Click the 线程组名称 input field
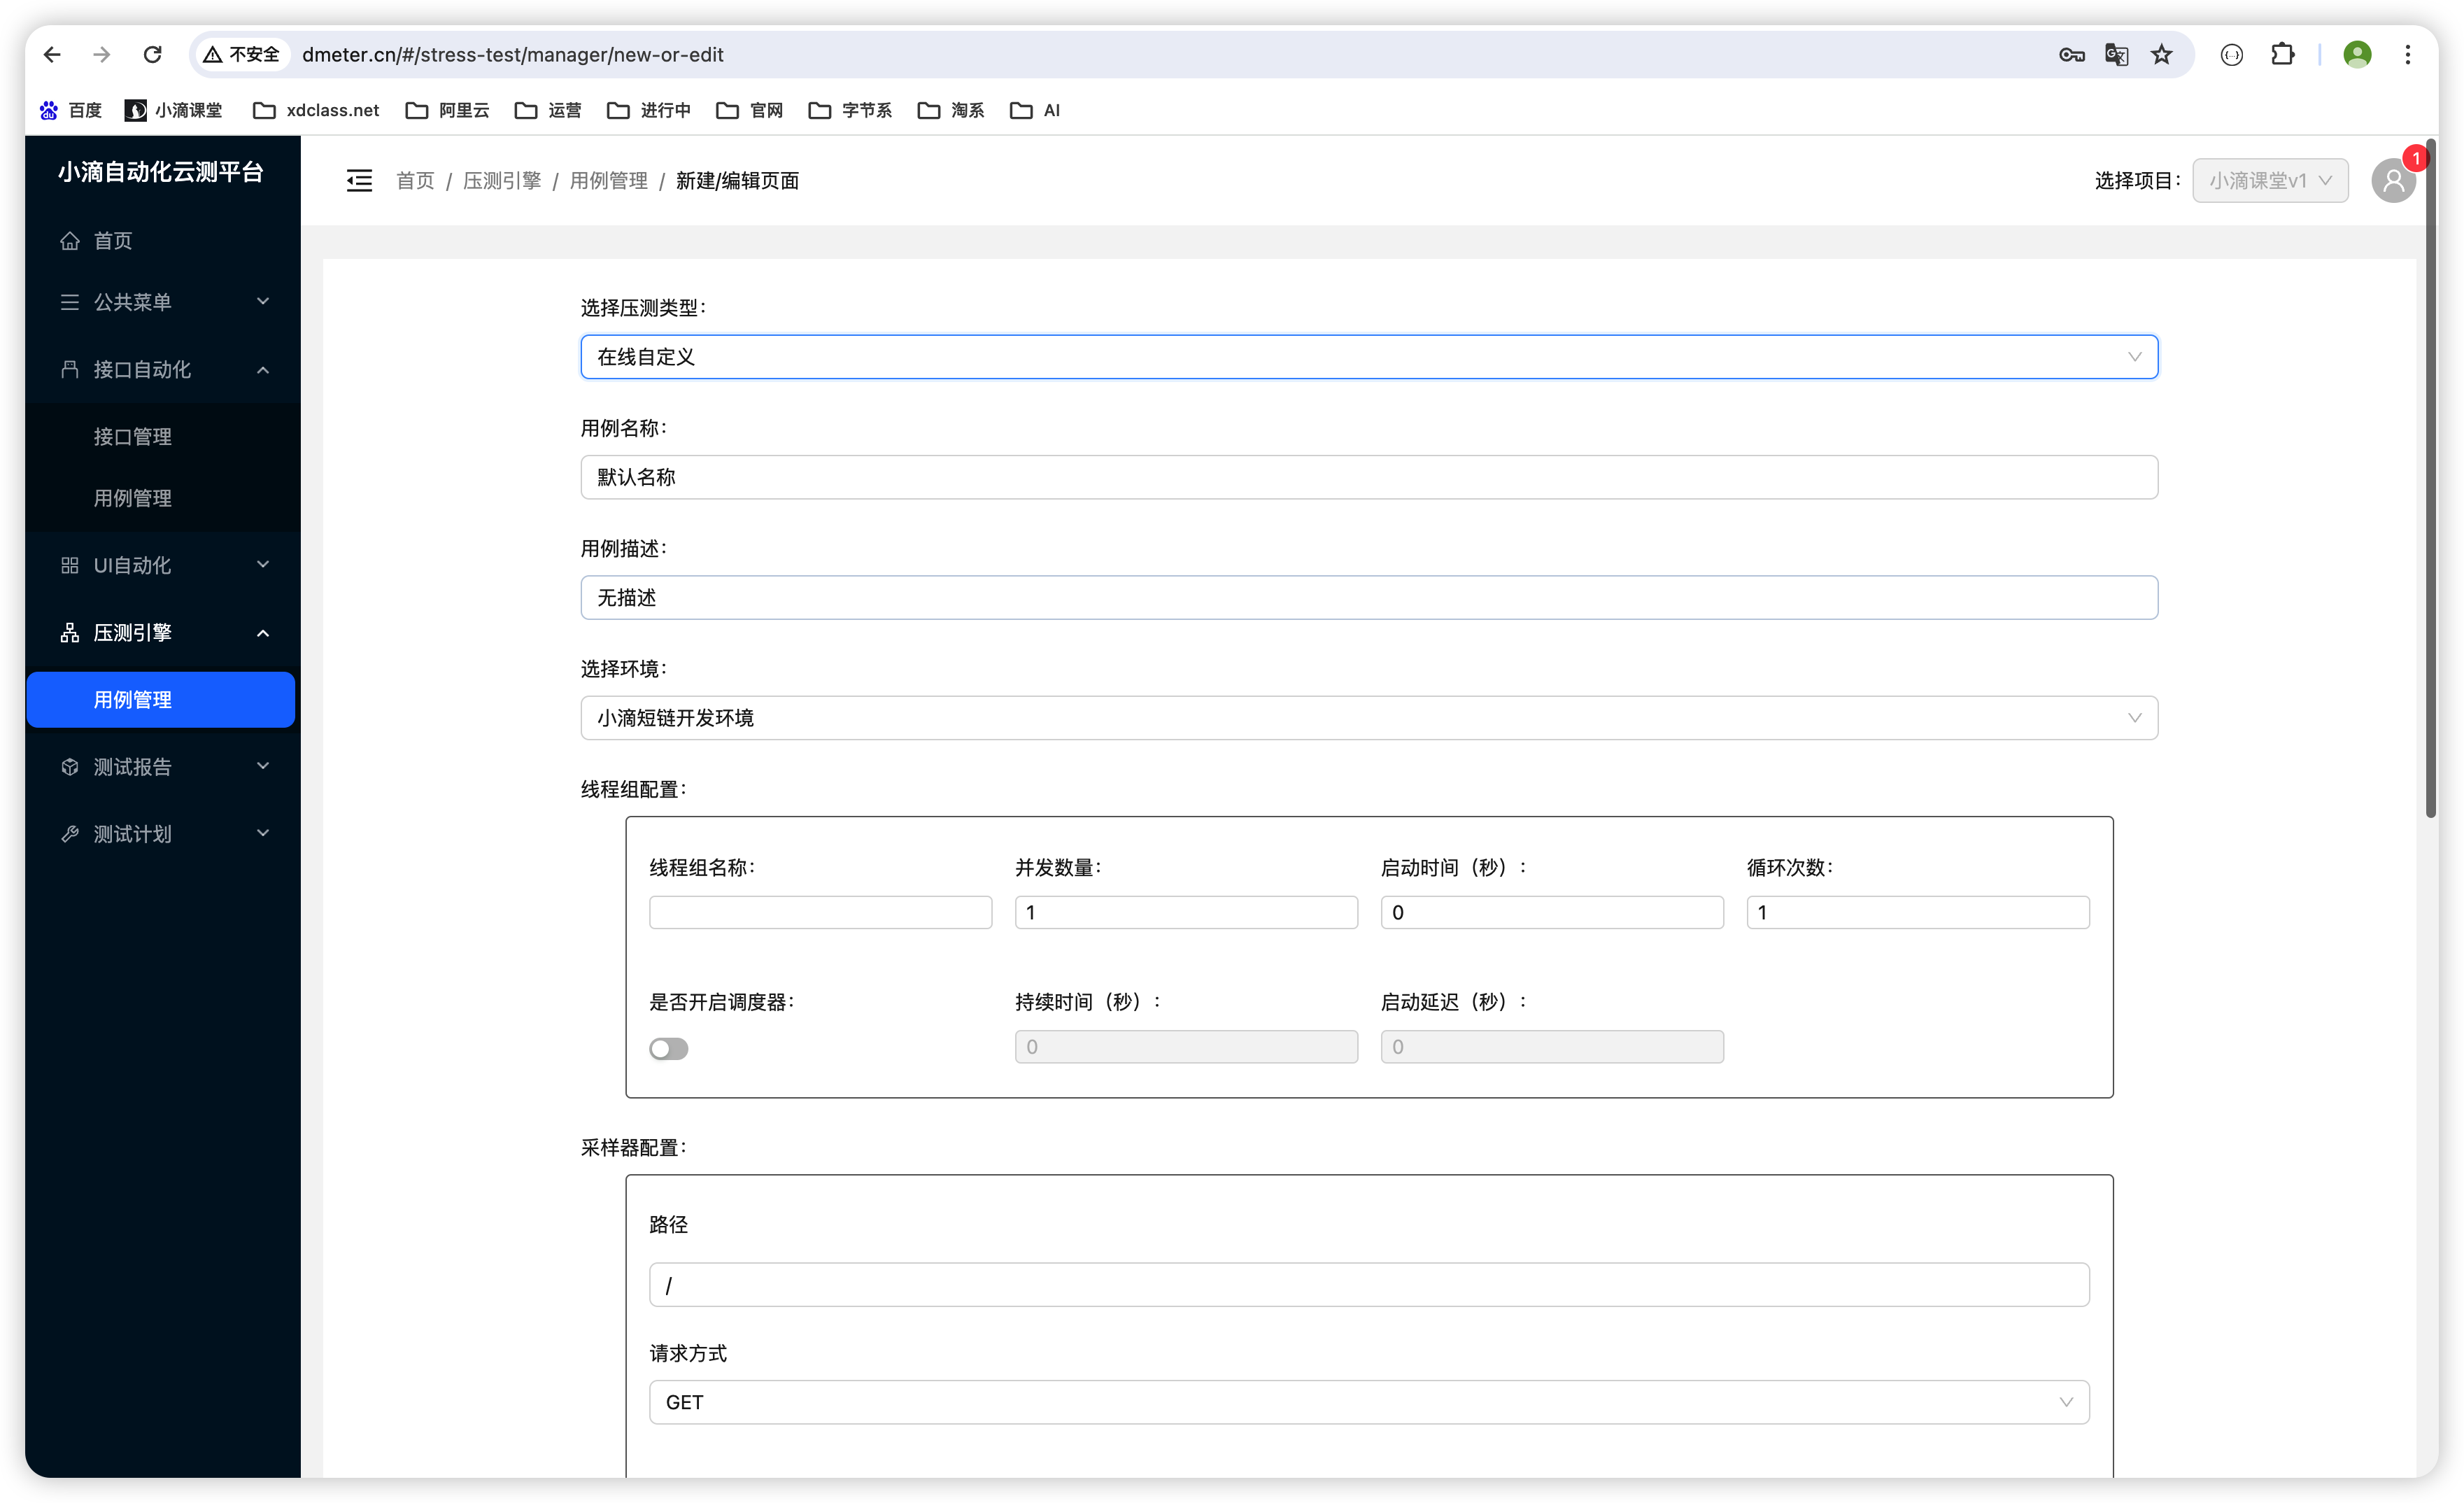 [820, 912]
